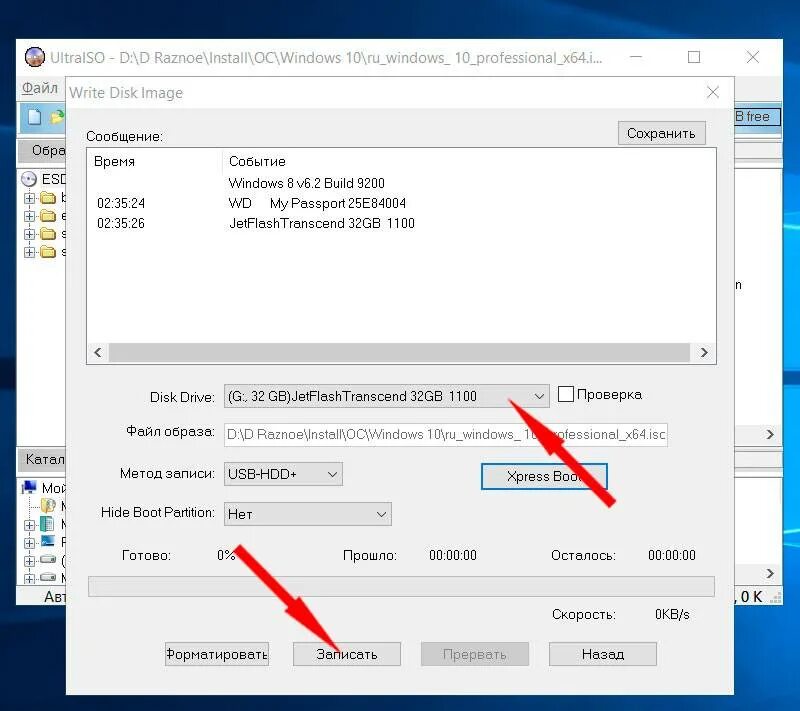Open the Файл menu

click(39, 88)
